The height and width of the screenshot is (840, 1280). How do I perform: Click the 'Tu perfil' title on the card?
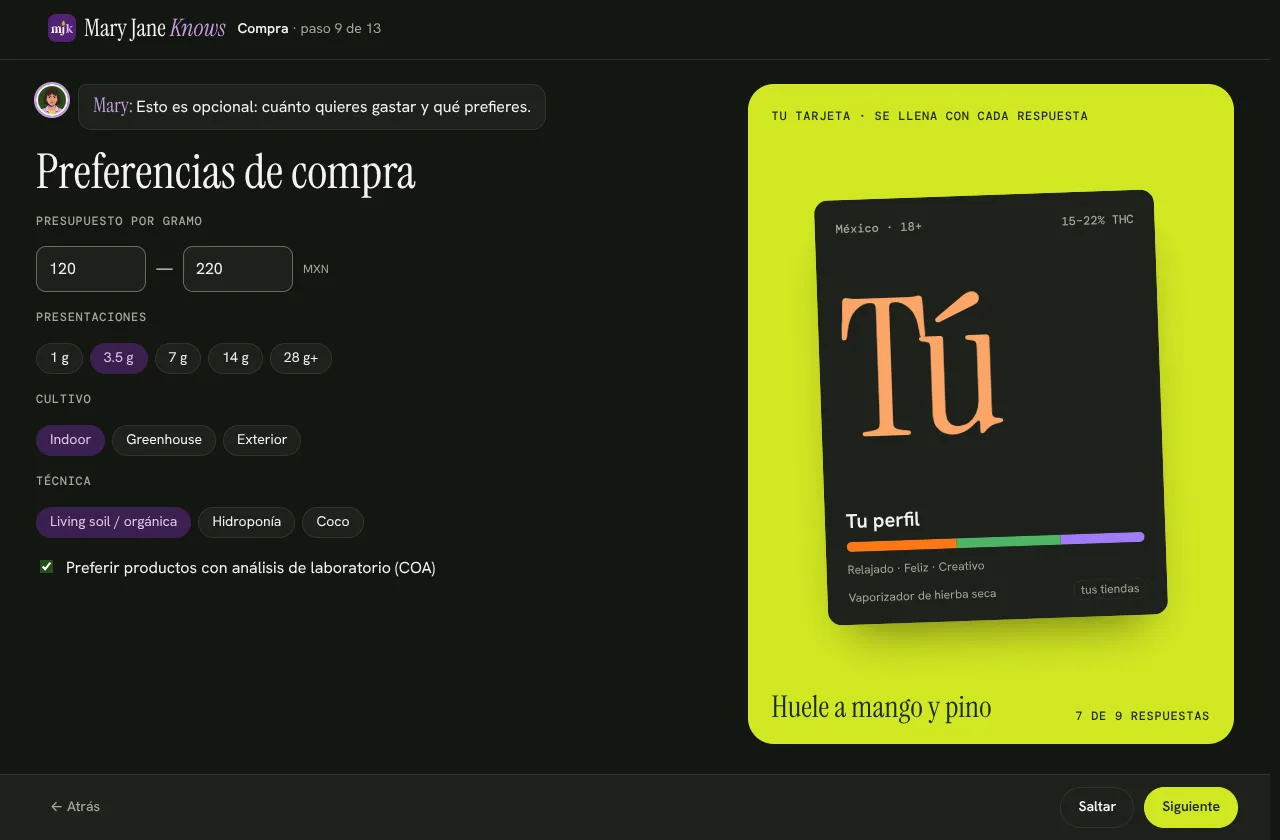coord(883,520)
